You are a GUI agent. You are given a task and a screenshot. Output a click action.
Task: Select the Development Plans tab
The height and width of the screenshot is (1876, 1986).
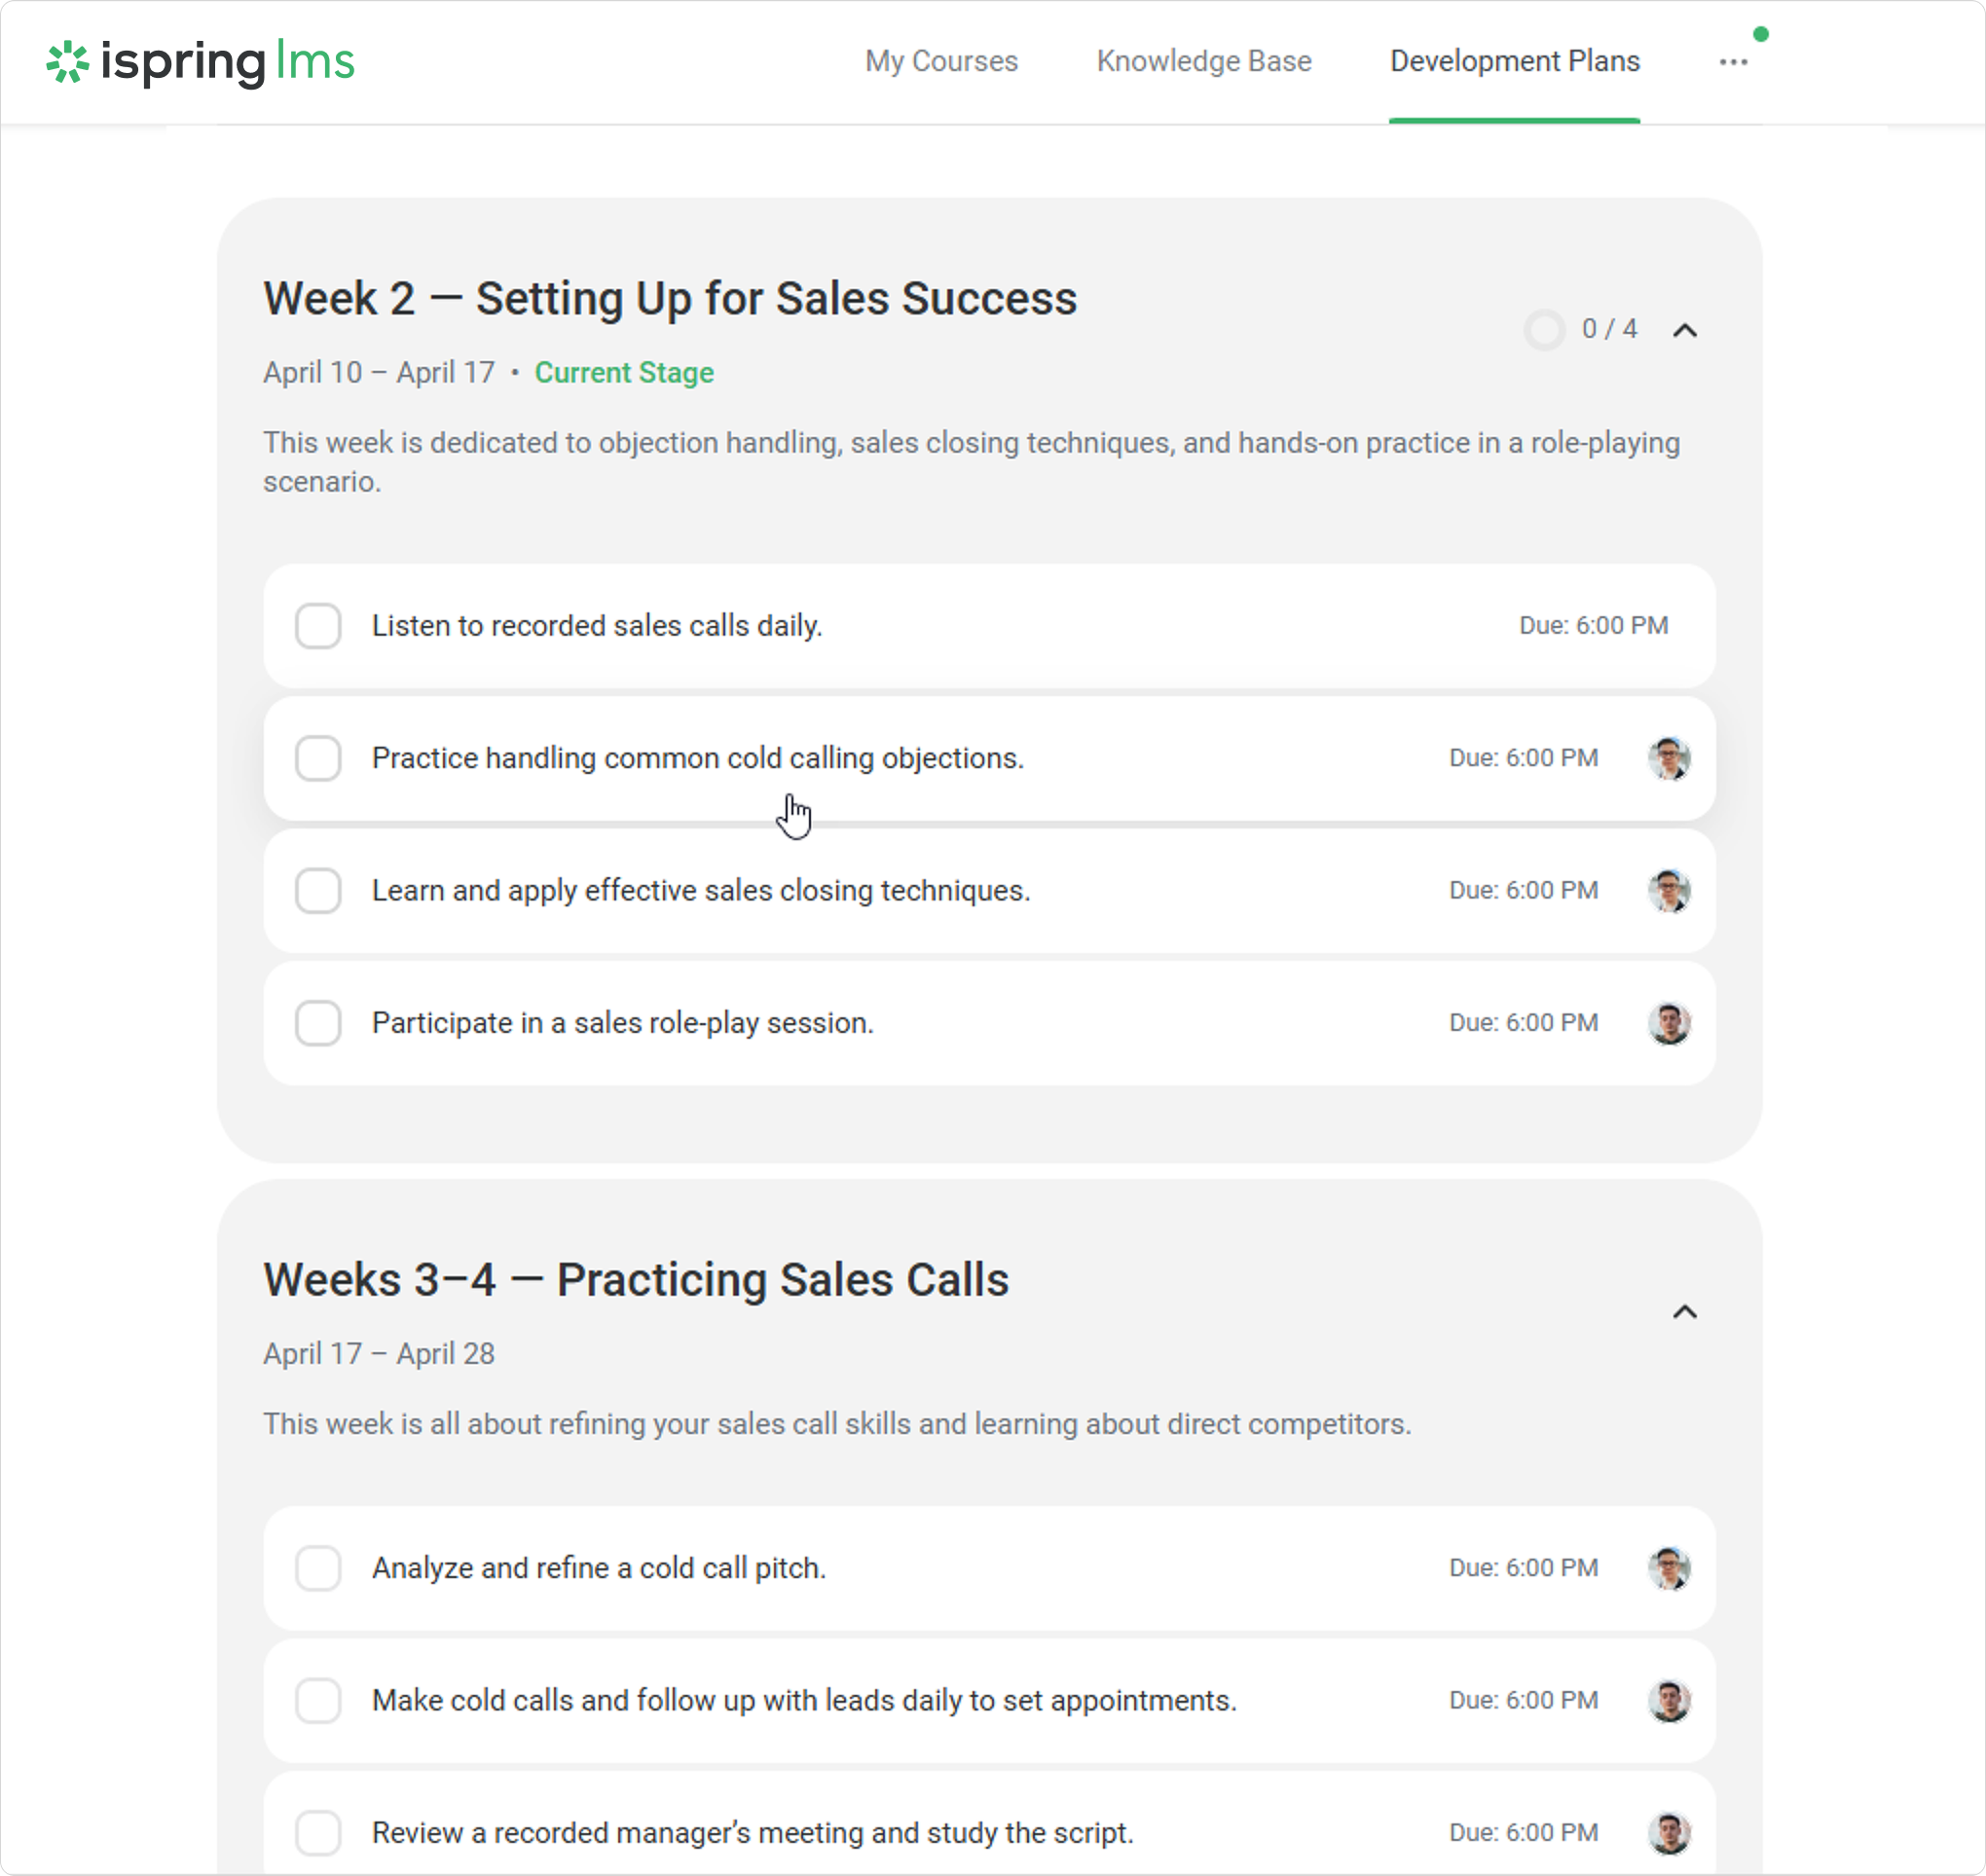[1514, 62]
